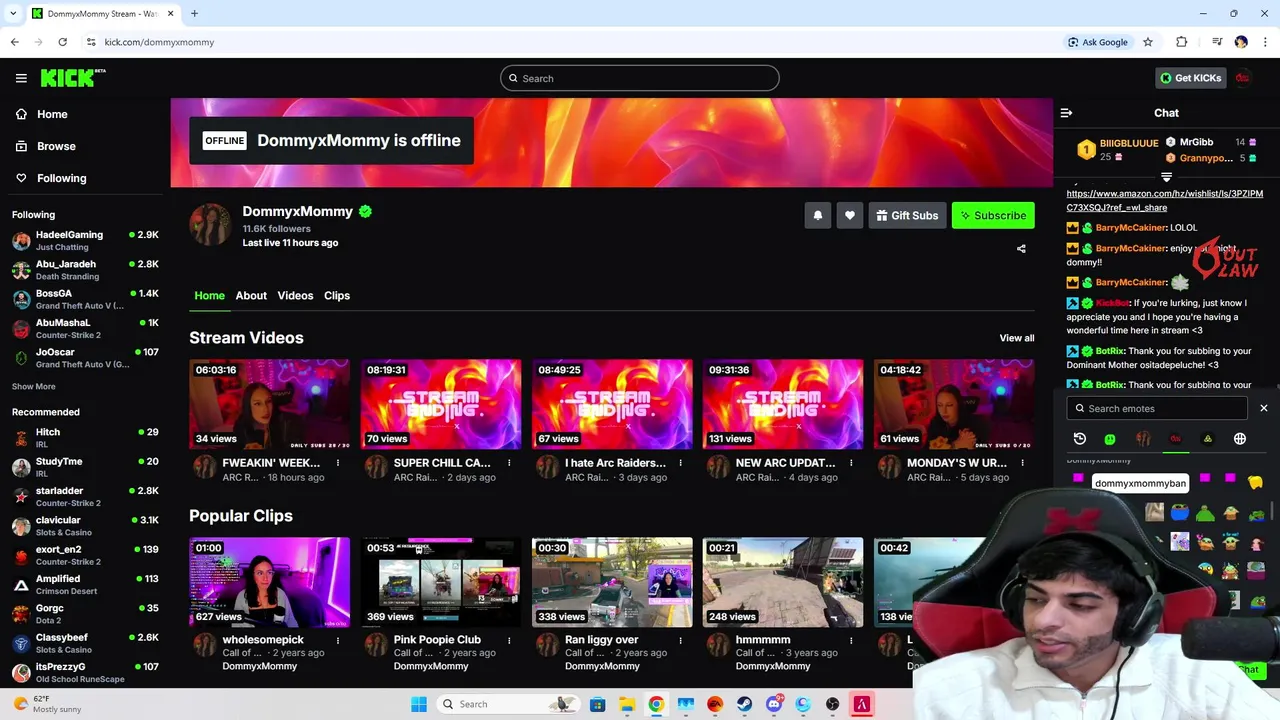Click the Get KICKs button
Image resolution: width=1280 pixels, height=720 pixels.
[x=1190, y=78]
